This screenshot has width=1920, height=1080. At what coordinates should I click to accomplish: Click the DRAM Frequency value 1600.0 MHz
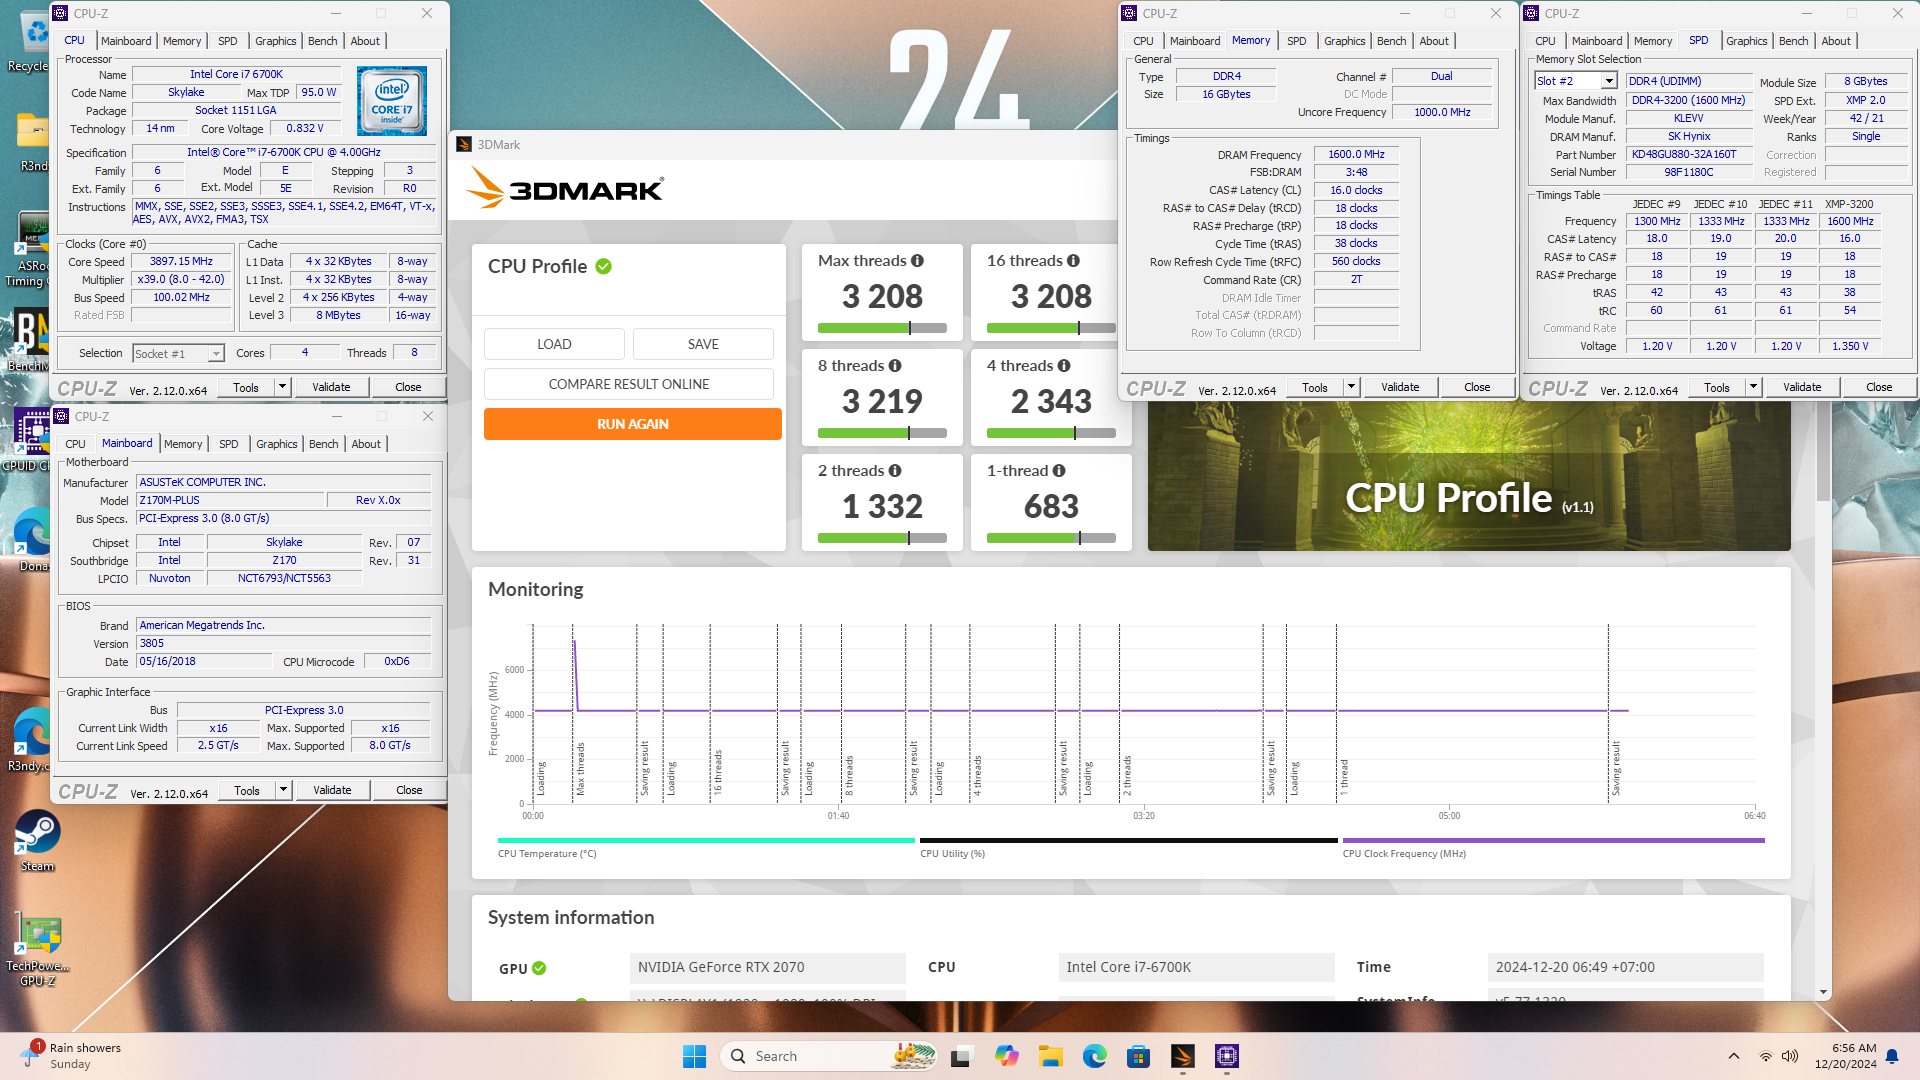[x=1356, y=155]
